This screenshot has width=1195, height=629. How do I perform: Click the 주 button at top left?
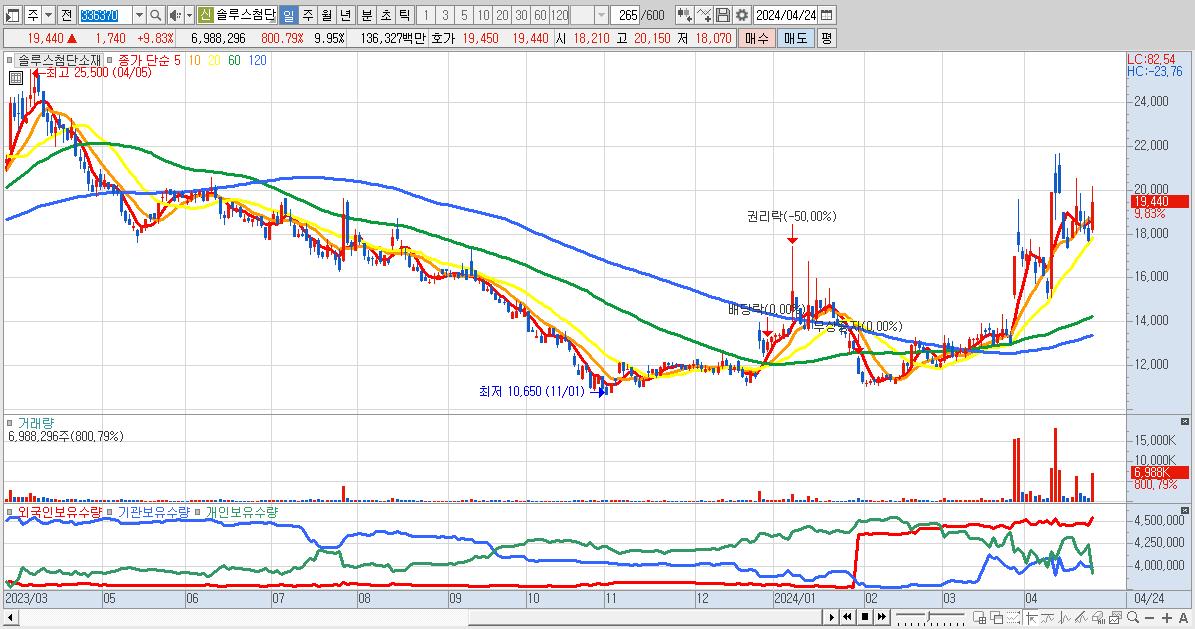click(33, 14)
